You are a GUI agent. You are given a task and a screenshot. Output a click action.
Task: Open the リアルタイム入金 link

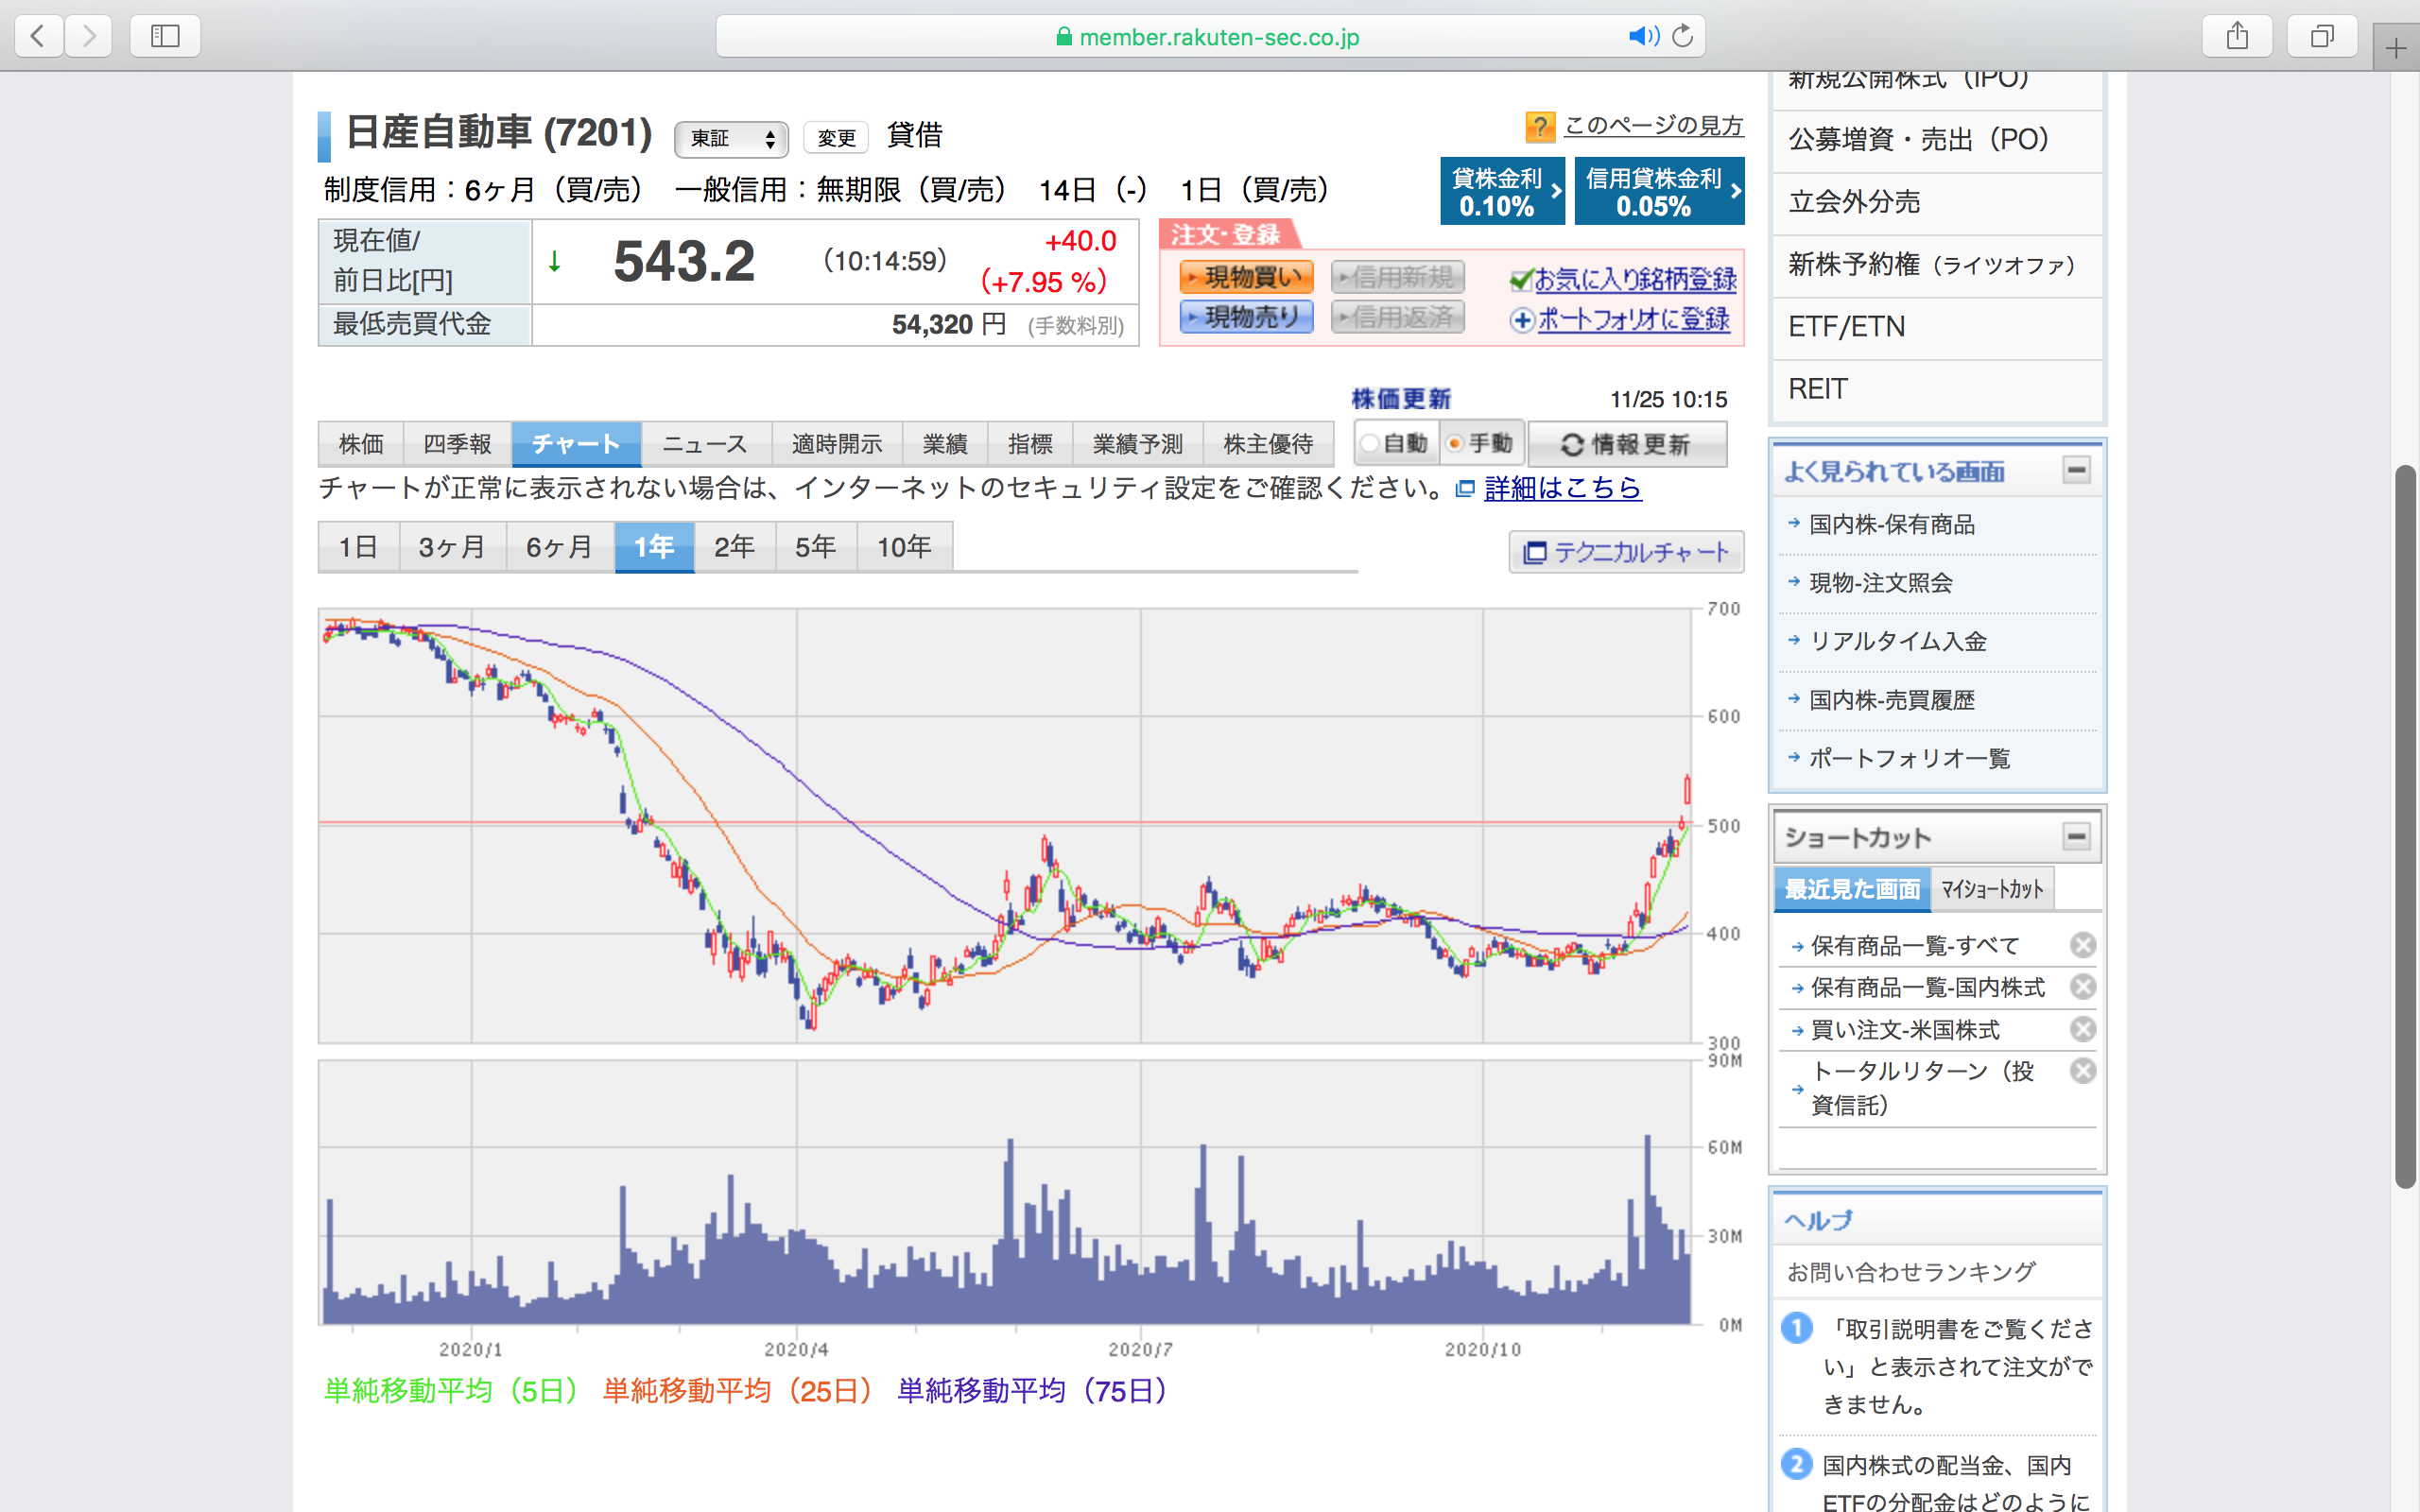[x=1898, y=641]
